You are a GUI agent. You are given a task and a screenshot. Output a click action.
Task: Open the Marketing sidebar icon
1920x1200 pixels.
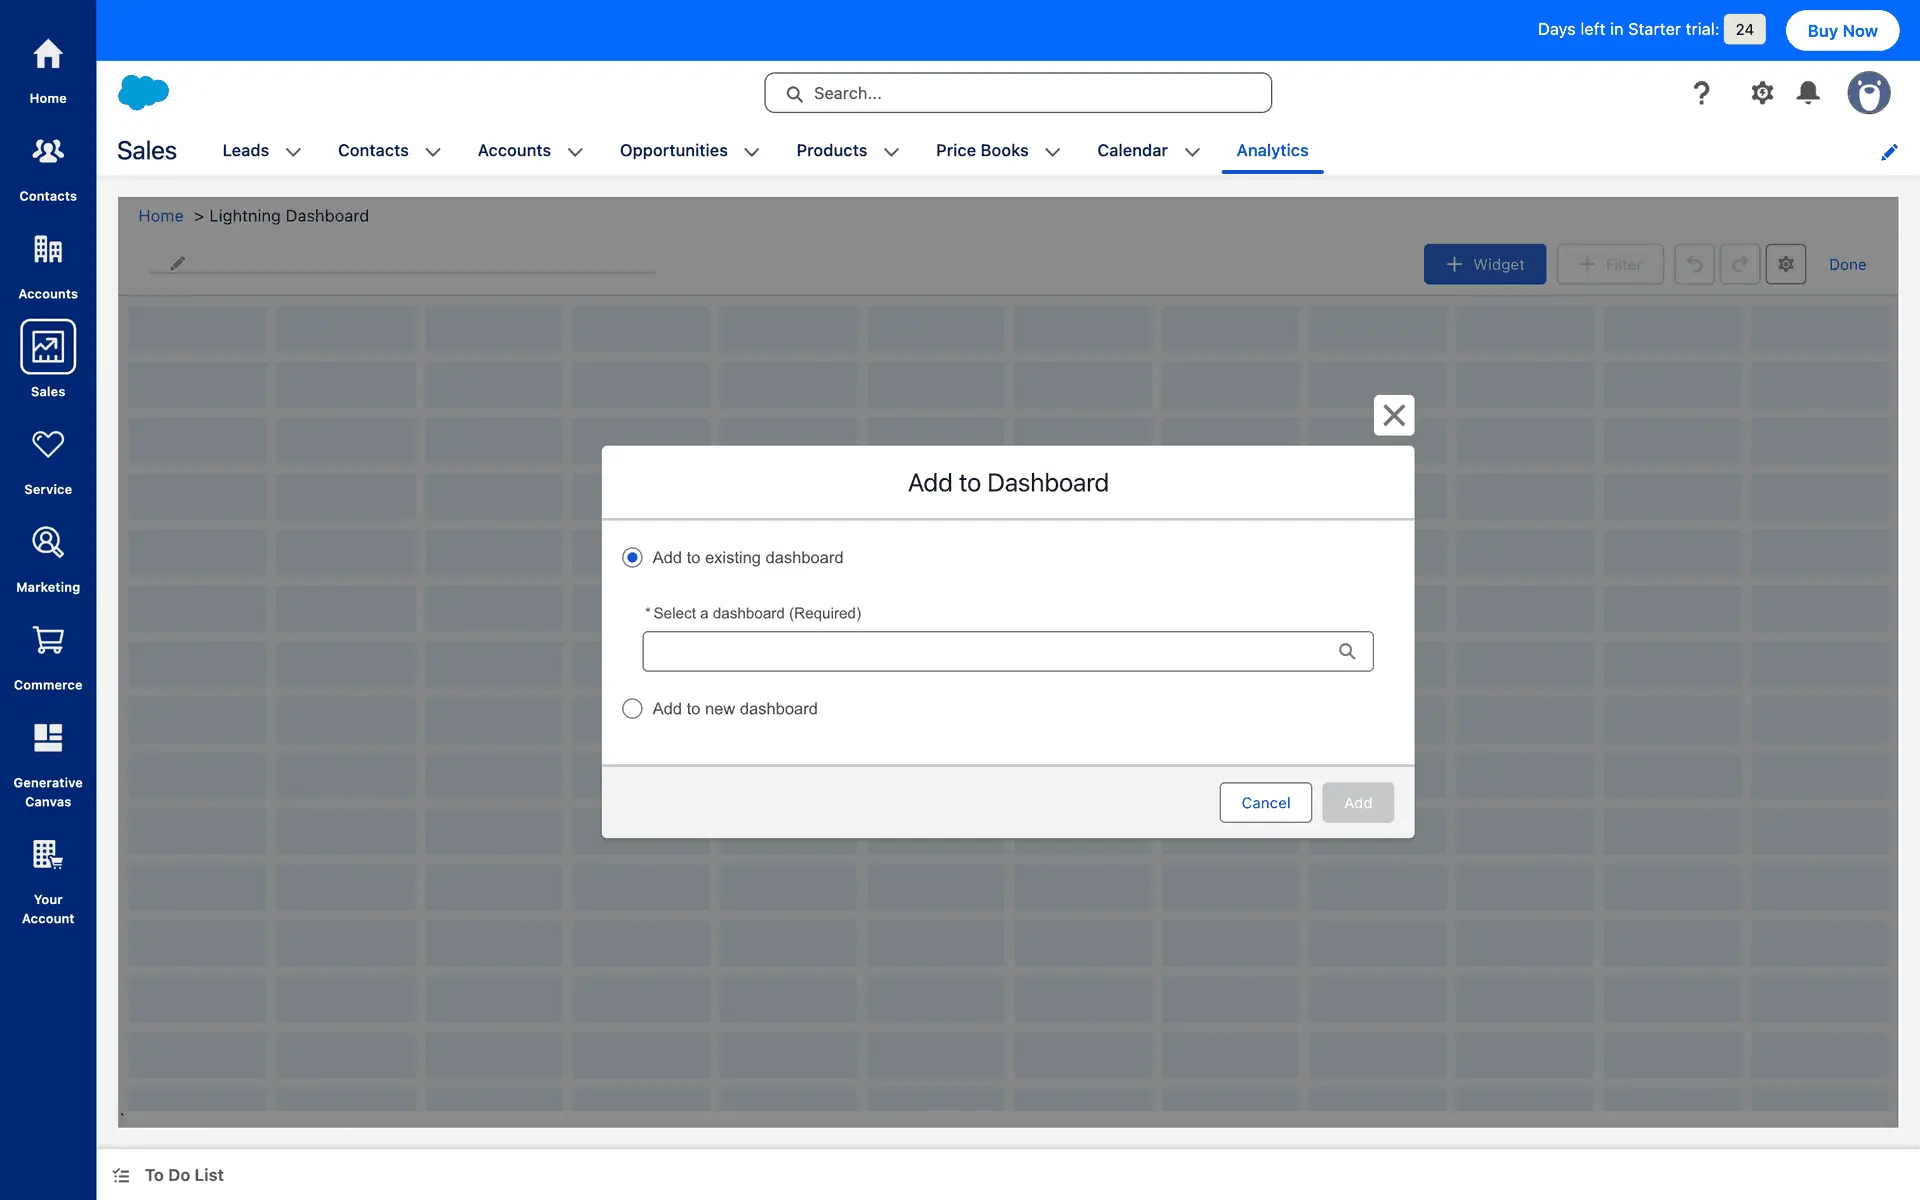pos(48,543)
